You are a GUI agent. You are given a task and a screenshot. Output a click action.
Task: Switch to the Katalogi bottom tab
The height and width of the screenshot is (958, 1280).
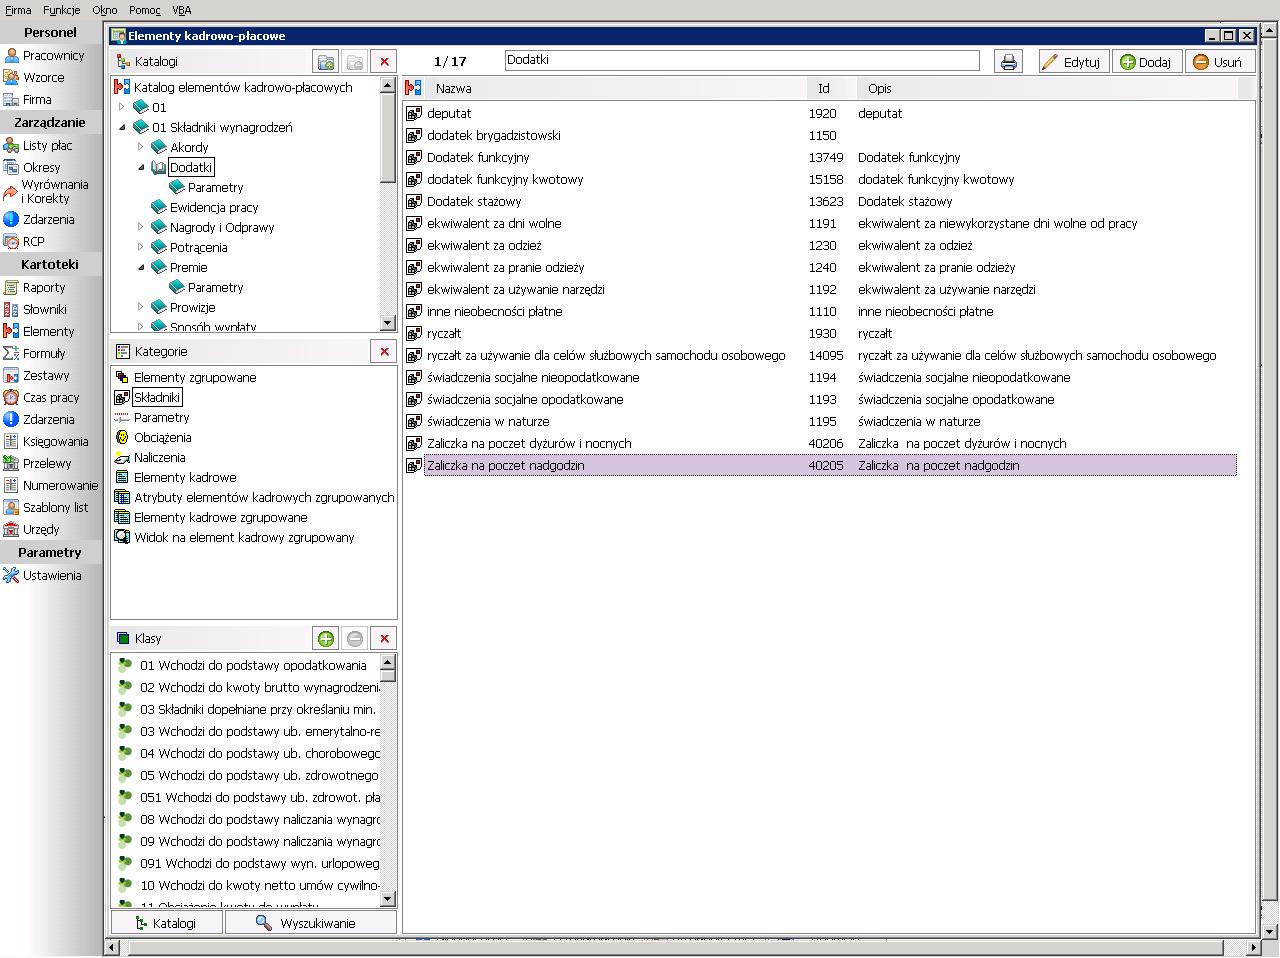coord(167,923)
